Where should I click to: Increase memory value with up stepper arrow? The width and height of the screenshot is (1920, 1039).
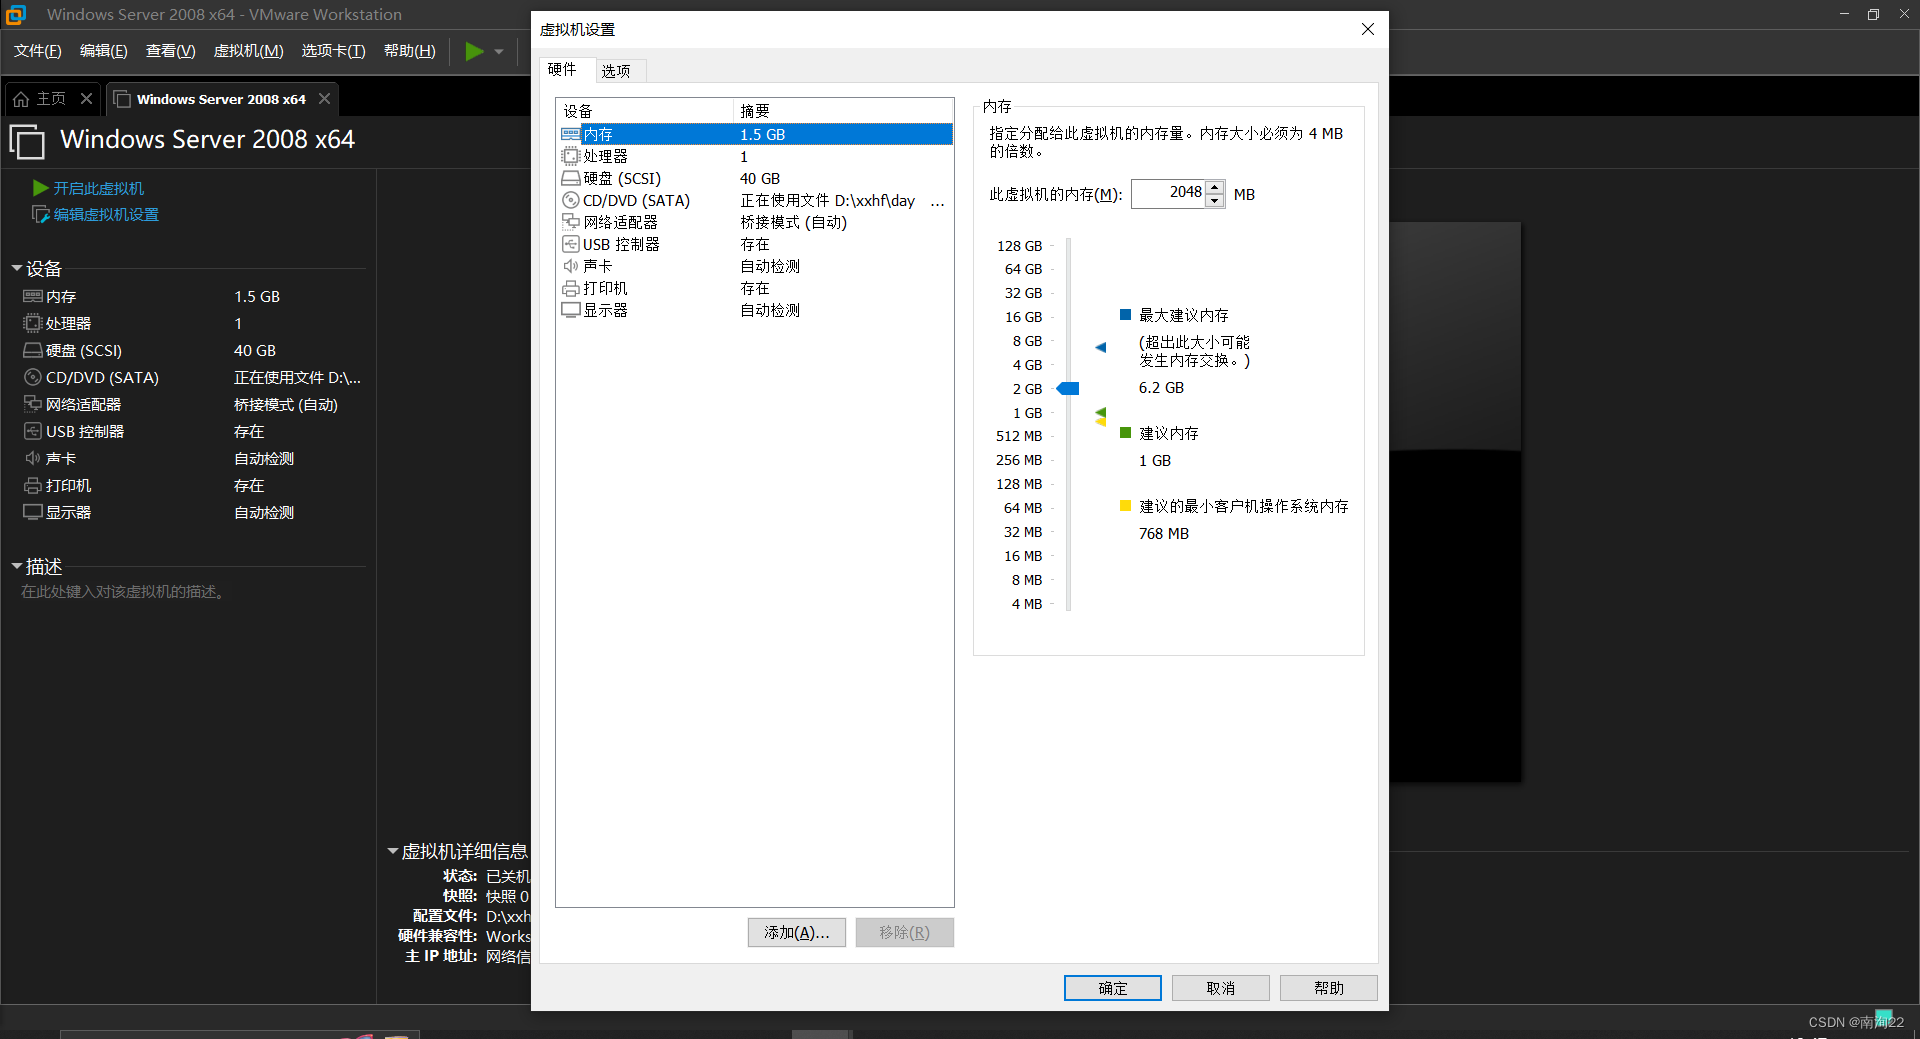[x=1214, y=187]
